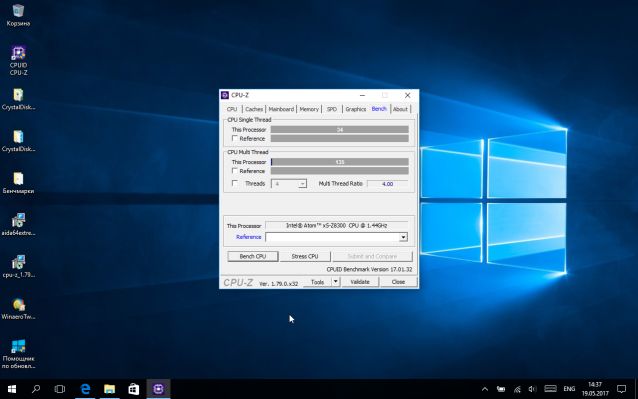Click the Validate button
Screen dimensions: 638x399
[x=360, y=281]
